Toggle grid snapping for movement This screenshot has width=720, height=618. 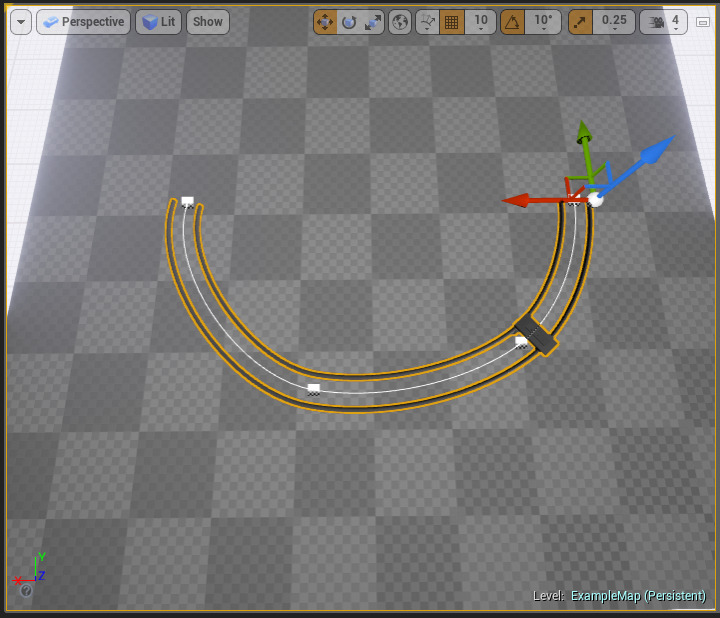452,22
